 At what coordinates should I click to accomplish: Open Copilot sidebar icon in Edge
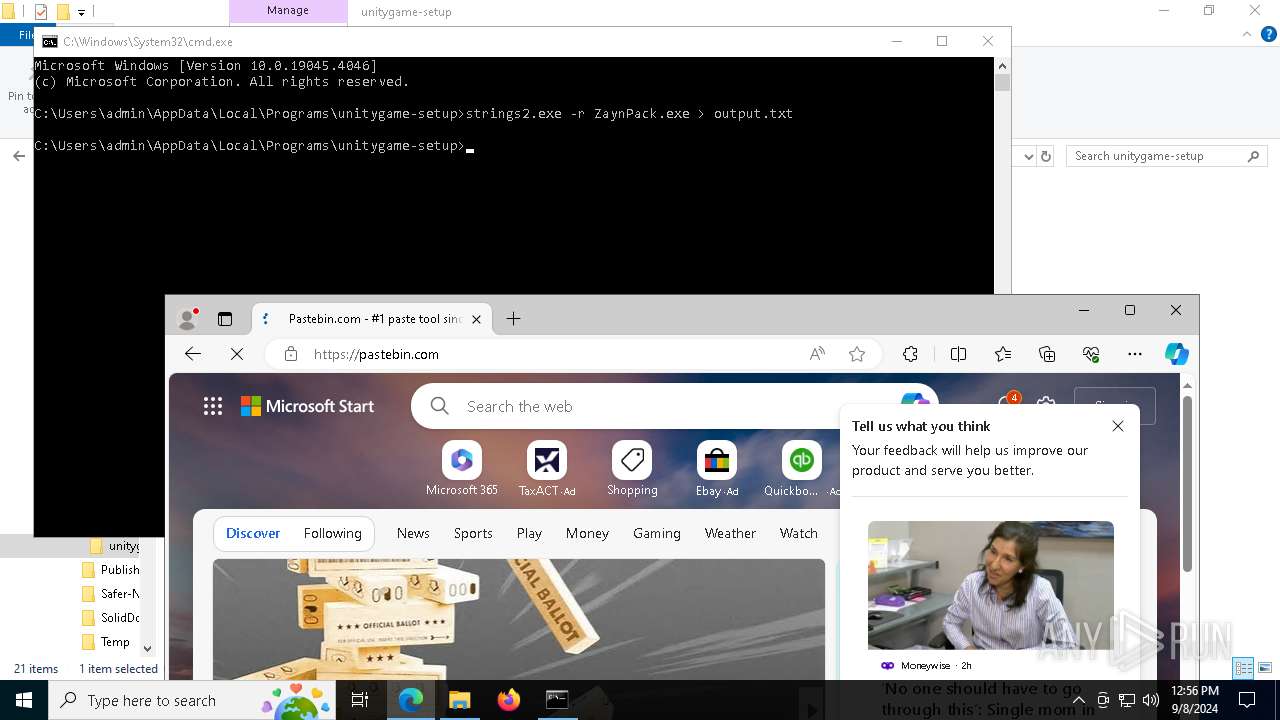tap(1177, 354)
